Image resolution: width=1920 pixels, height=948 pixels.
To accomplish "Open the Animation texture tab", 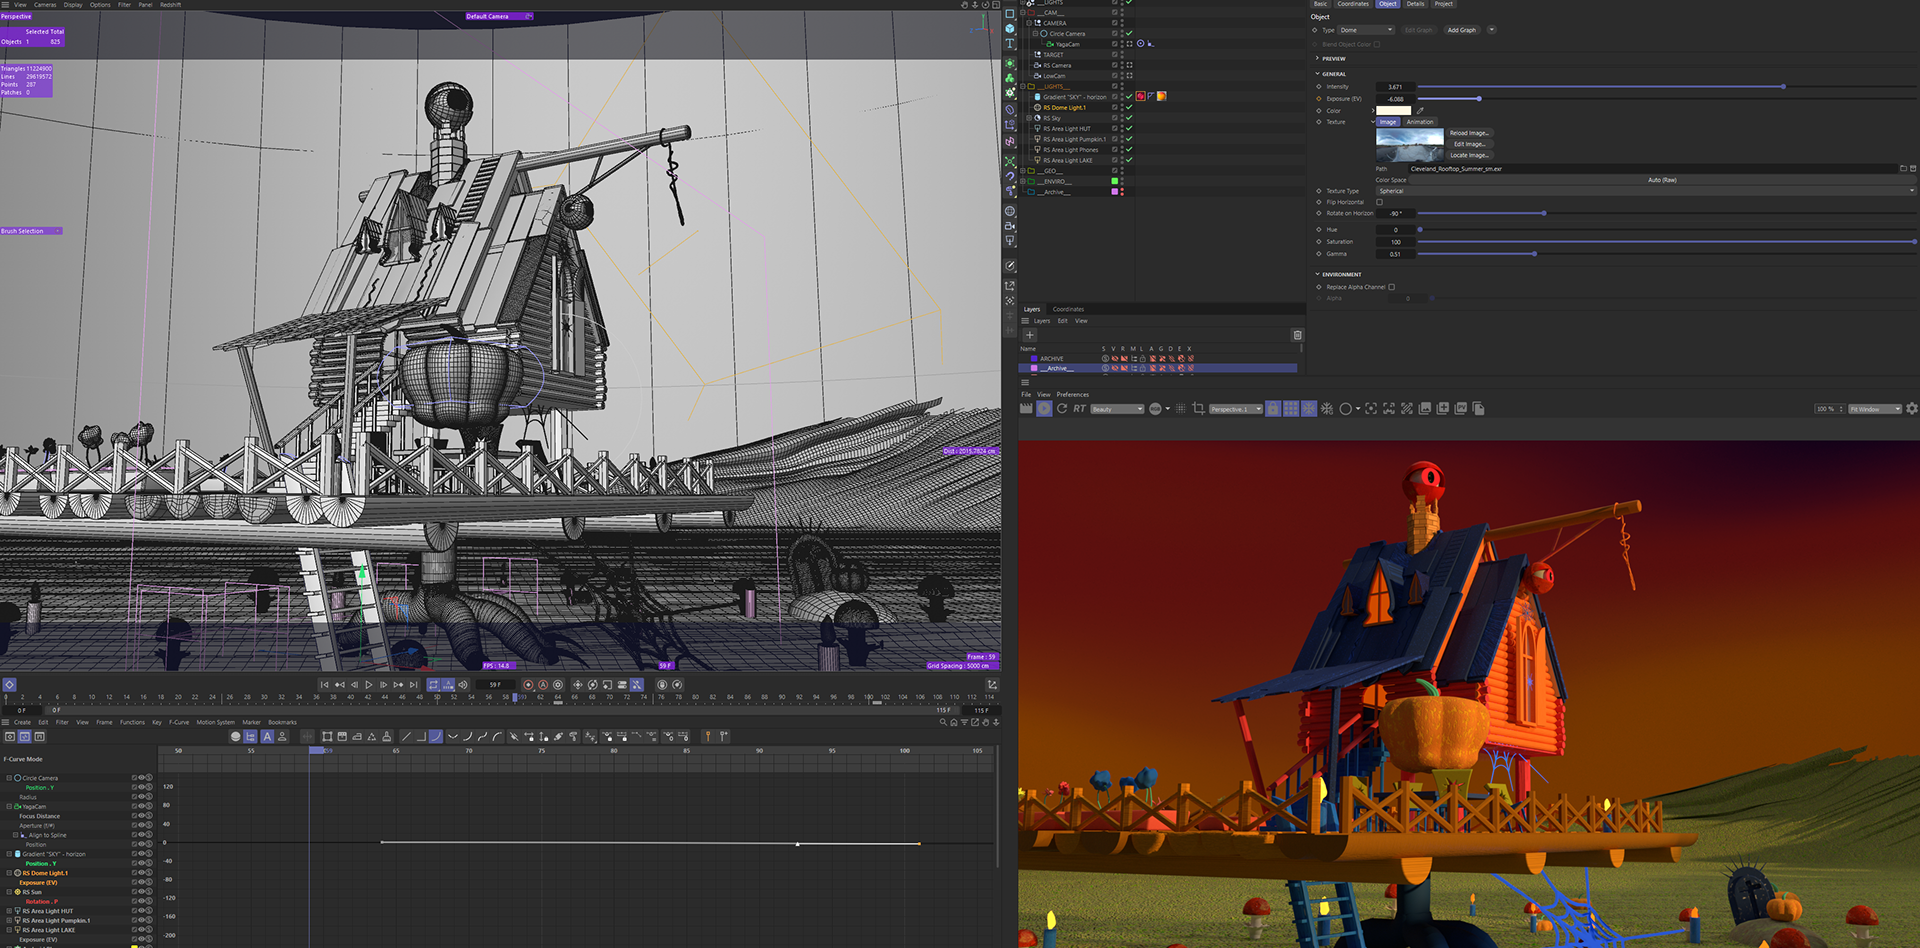I will click(x=1420, y=122).
